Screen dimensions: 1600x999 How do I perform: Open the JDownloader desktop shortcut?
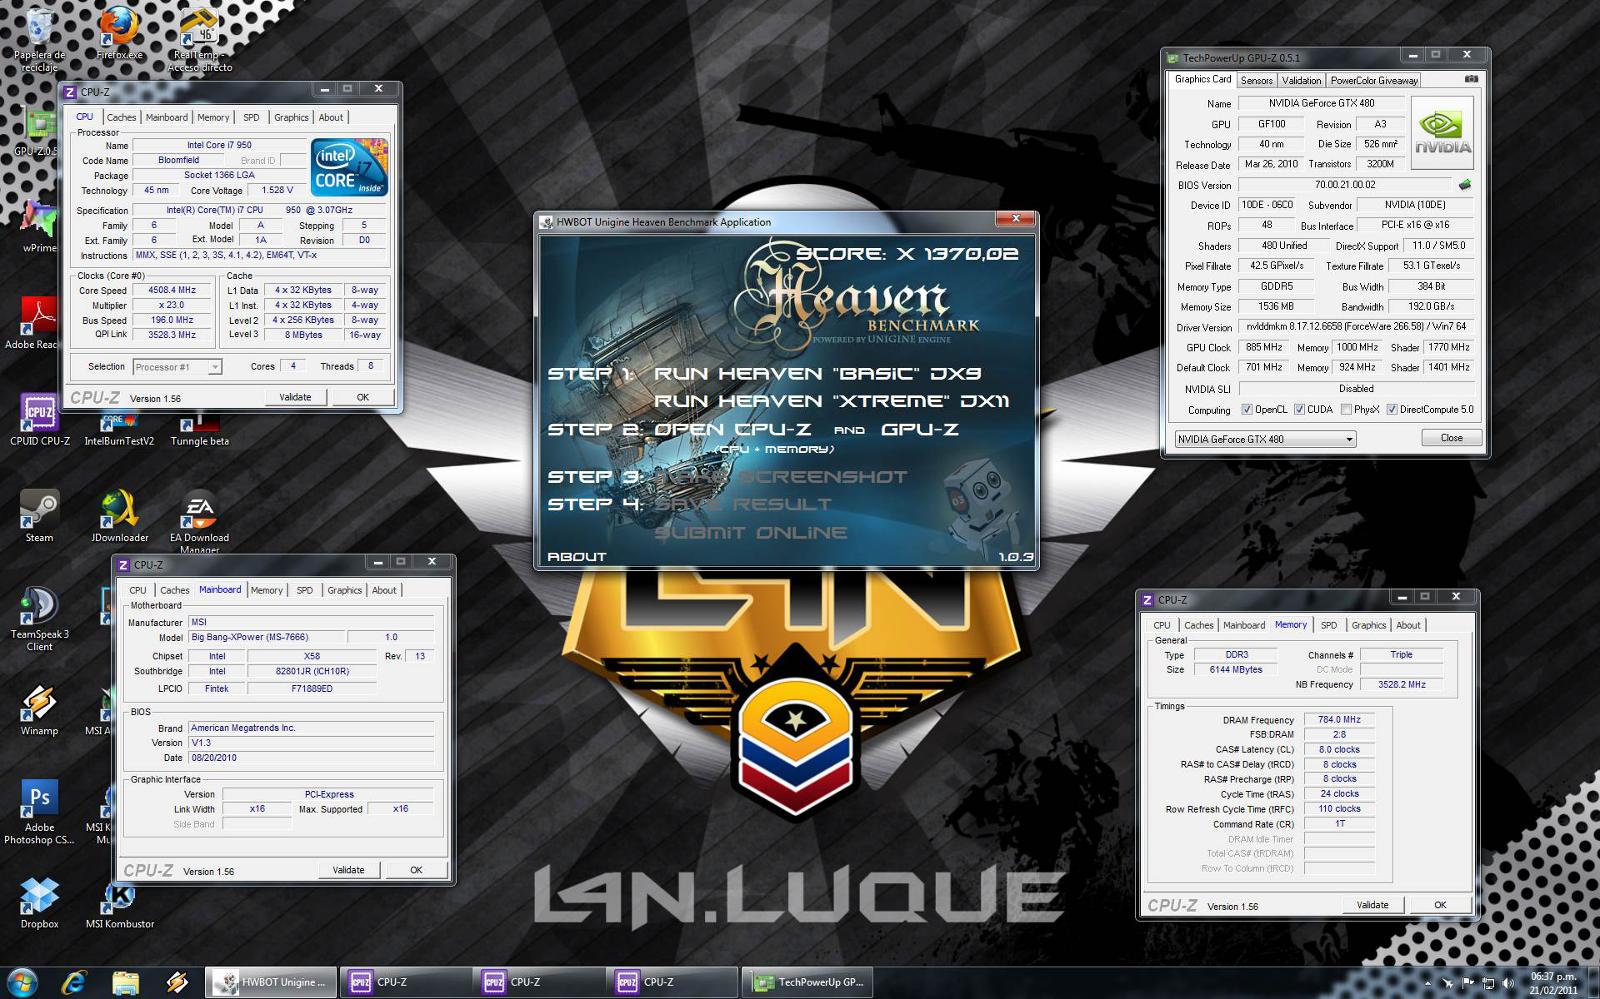[x=119, y=516]
